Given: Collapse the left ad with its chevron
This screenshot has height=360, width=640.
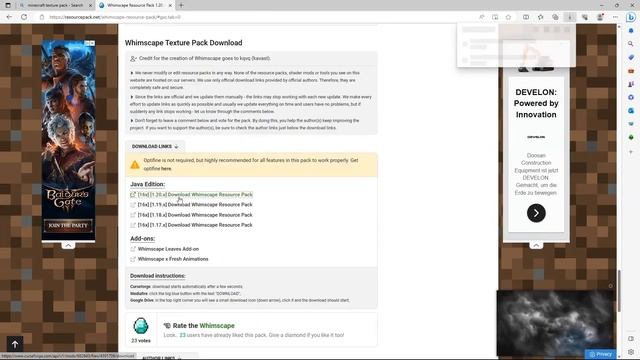Looking at the screenshot, I should point(68,245).
